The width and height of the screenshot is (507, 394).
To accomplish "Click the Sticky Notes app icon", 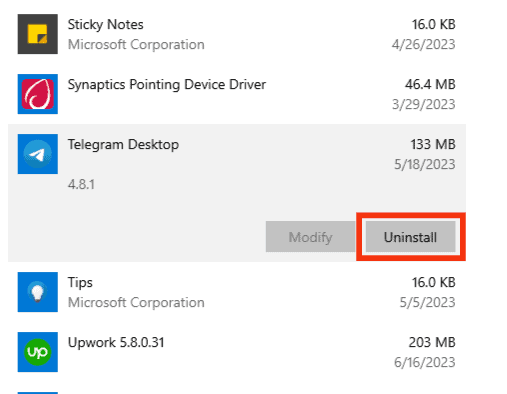I will [38, 34].
